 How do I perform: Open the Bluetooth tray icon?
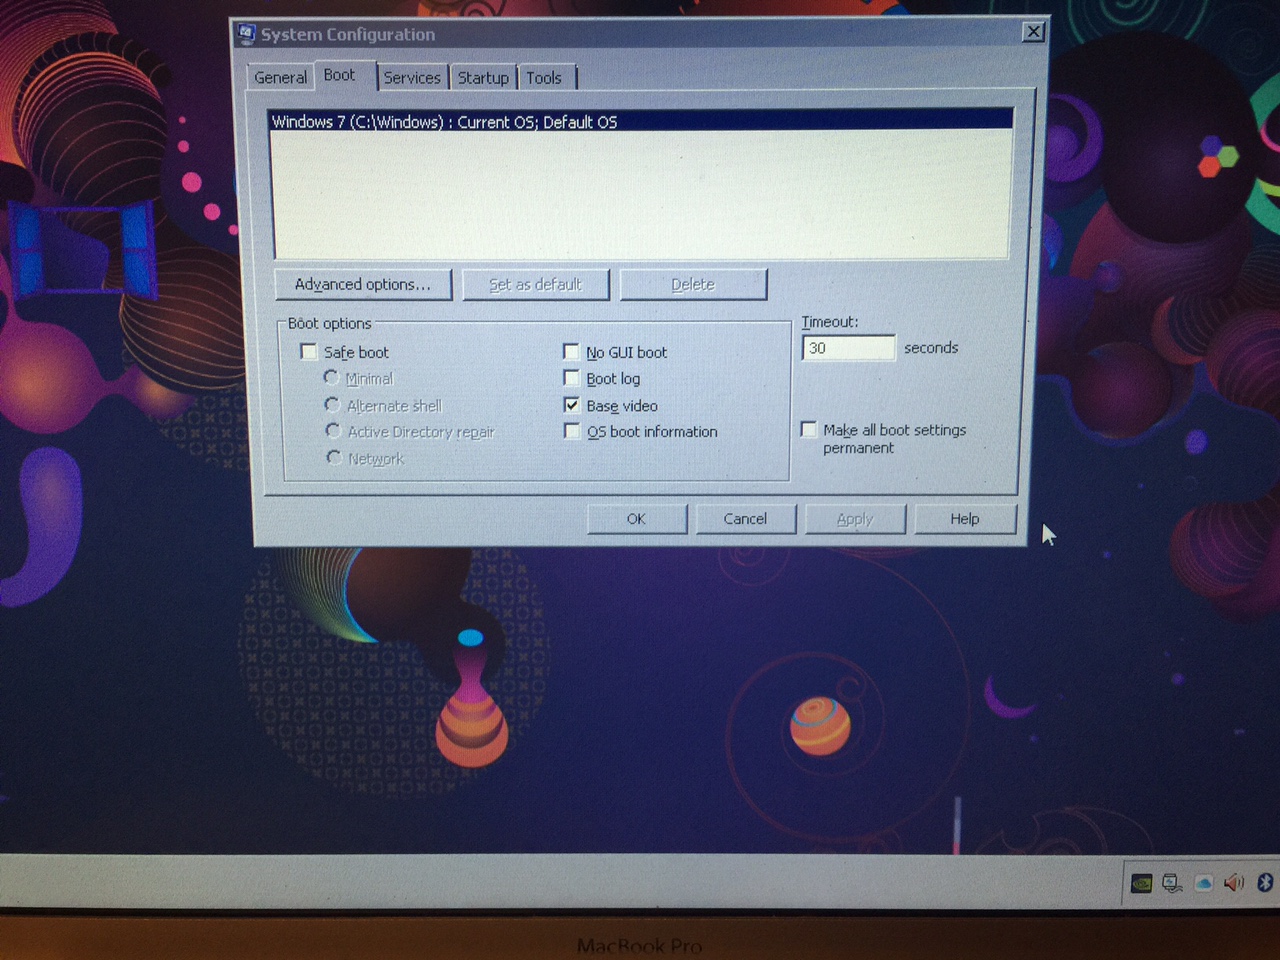(1264, 882)
